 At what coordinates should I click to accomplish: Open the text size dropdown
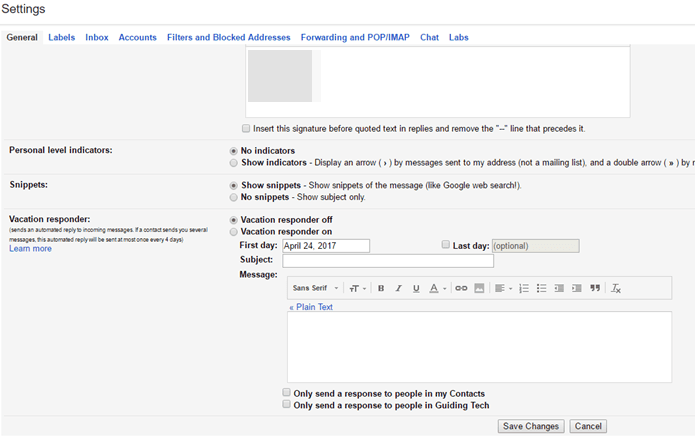point(357,289)
